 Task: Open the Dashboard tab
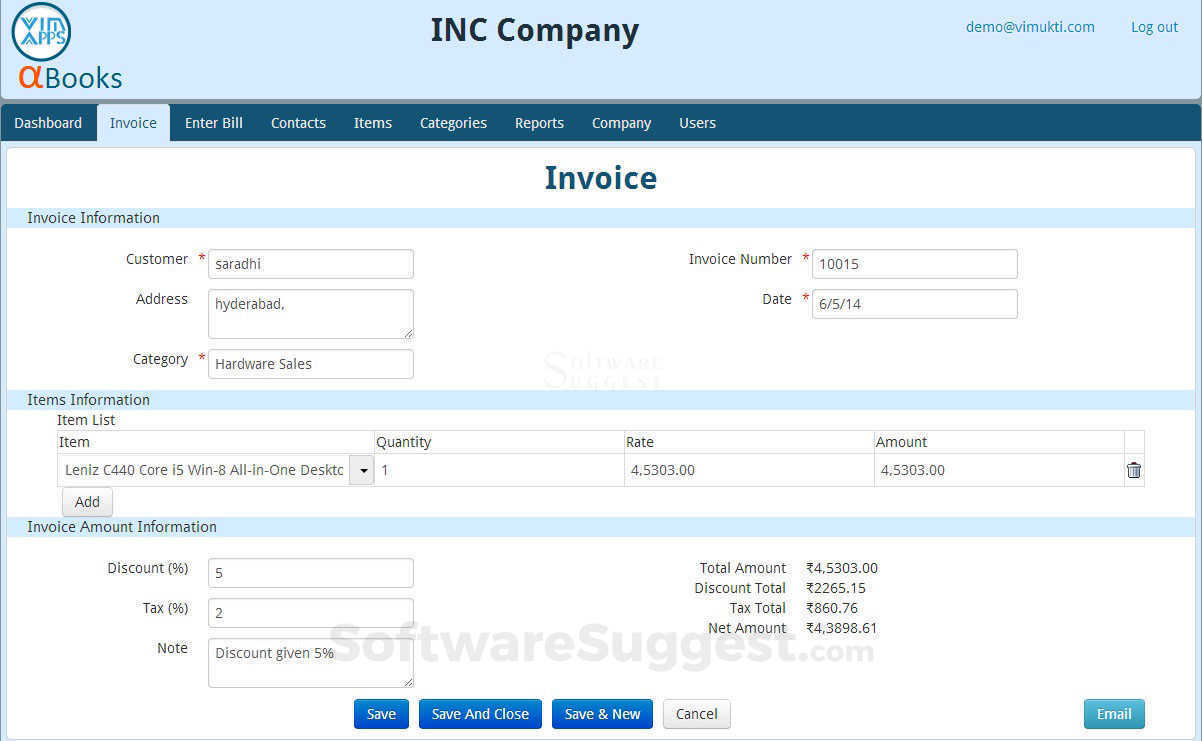[x=48, y=123]
